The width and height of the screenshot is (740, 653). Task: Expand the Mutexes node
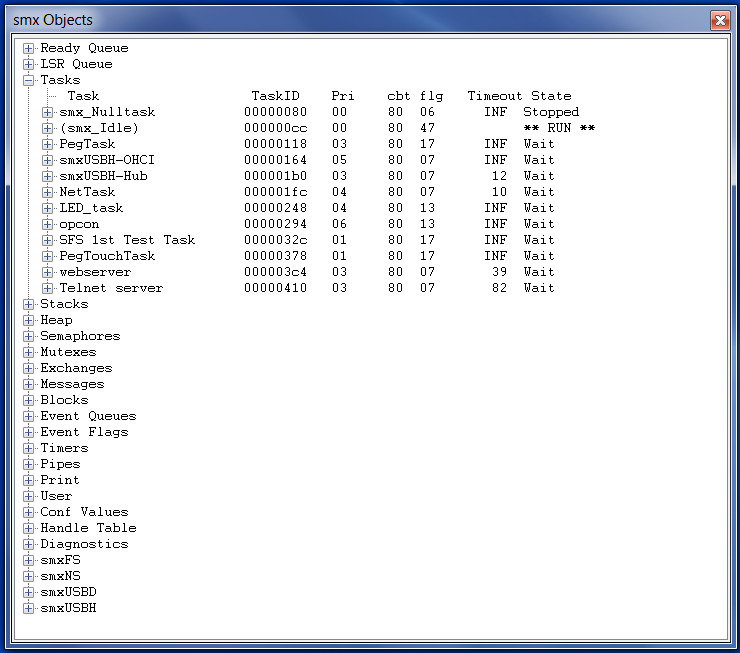click(28, 352)
